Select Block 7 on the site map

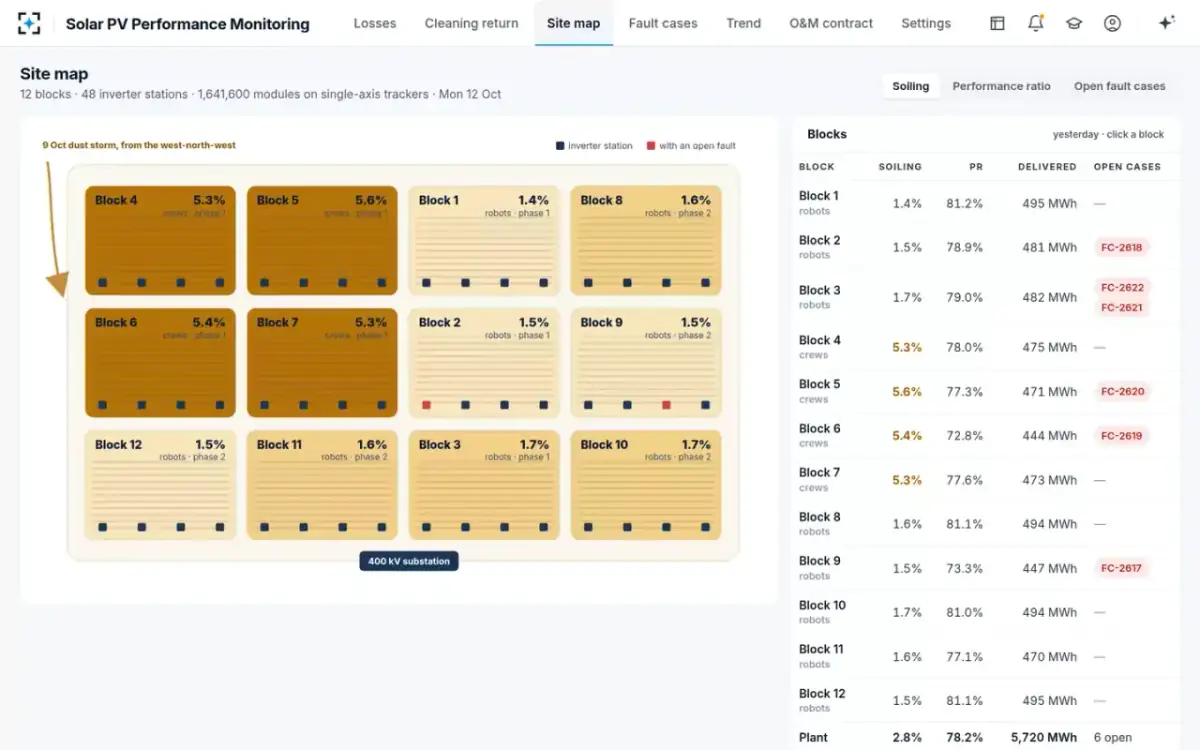[x=322, y=362]
